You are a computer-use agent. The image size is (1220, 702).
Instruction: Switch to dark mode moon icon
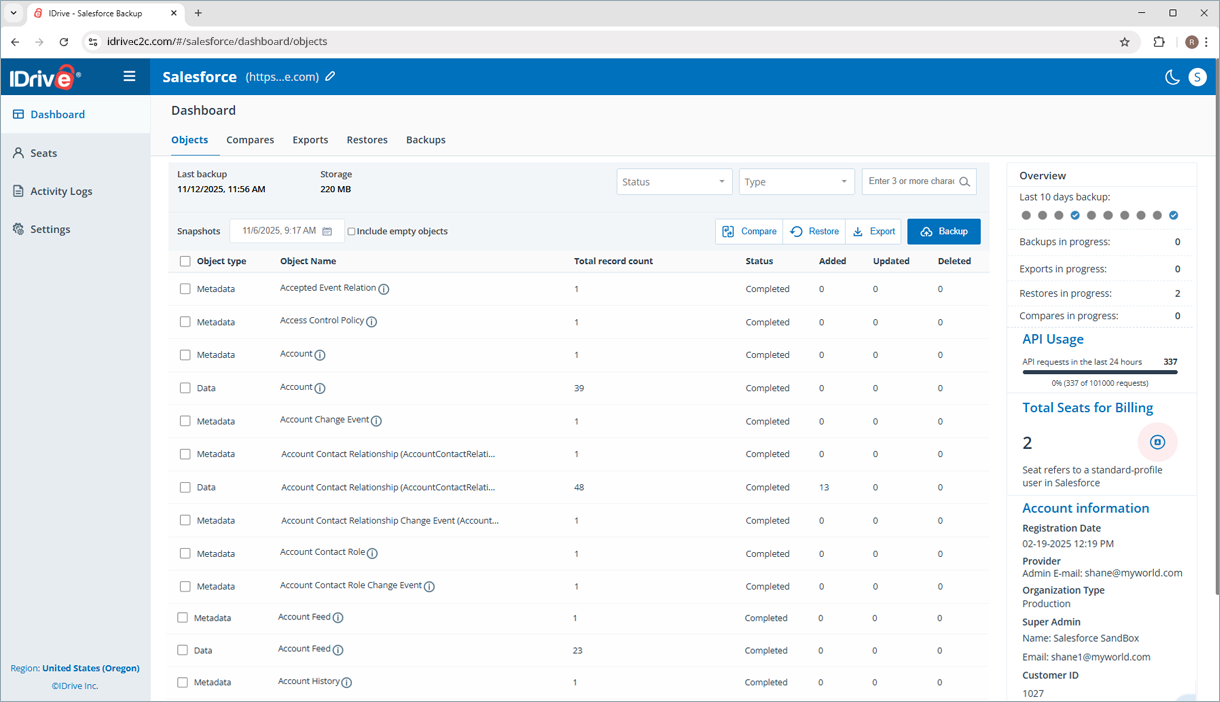tap(1173, 77)
